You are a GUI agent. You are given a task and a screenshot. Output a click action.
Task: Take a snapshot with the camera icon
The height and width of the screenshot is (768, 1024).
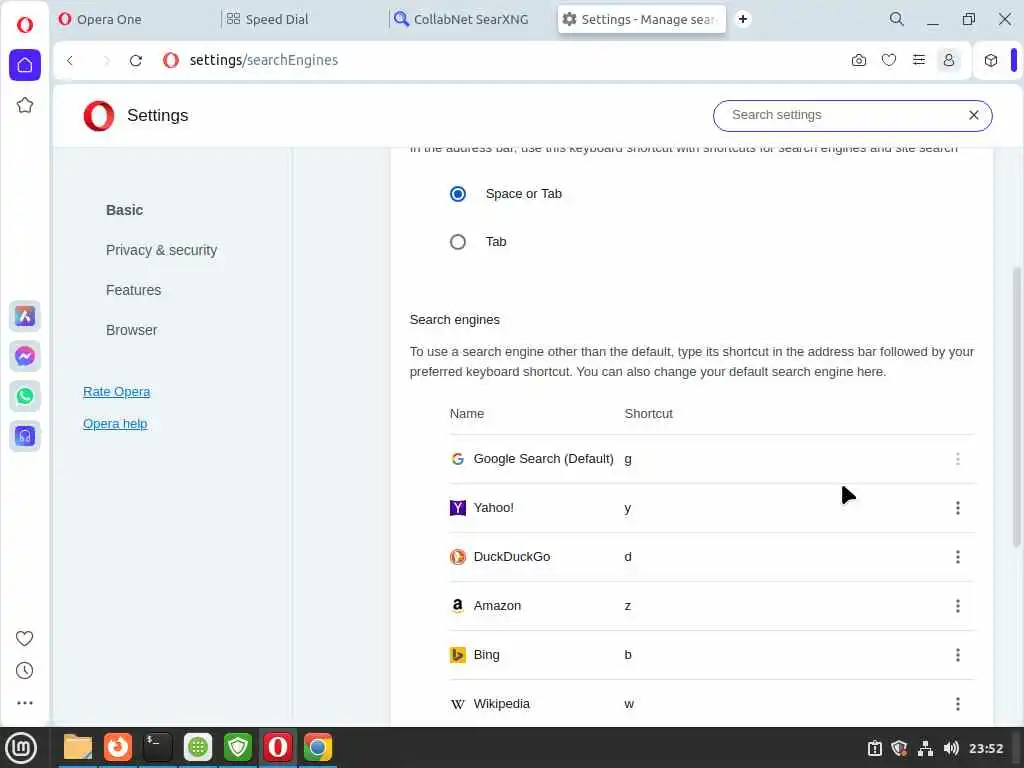coord(859,60)
